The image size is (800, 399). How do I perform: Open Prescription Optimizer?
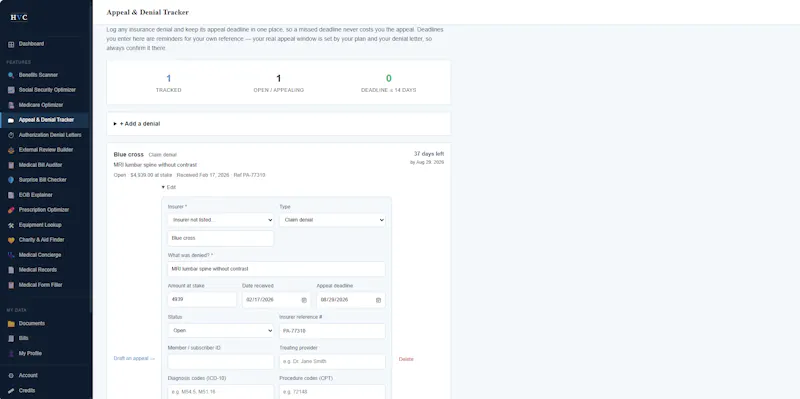pos(44,210)
